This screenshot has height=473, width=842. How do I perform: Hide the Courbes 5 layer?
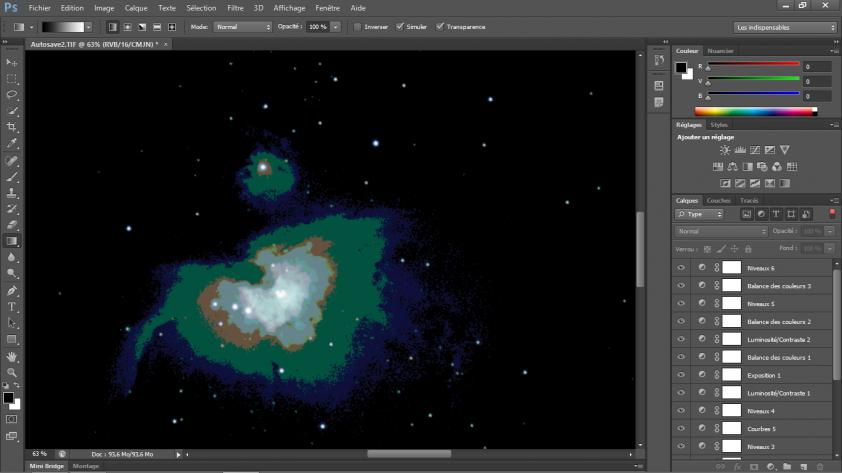681,428
